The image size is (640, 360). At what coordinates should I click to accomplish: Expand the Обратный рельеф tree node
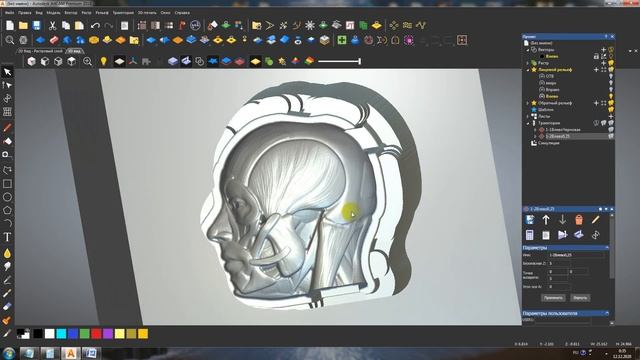pos(528,103)
